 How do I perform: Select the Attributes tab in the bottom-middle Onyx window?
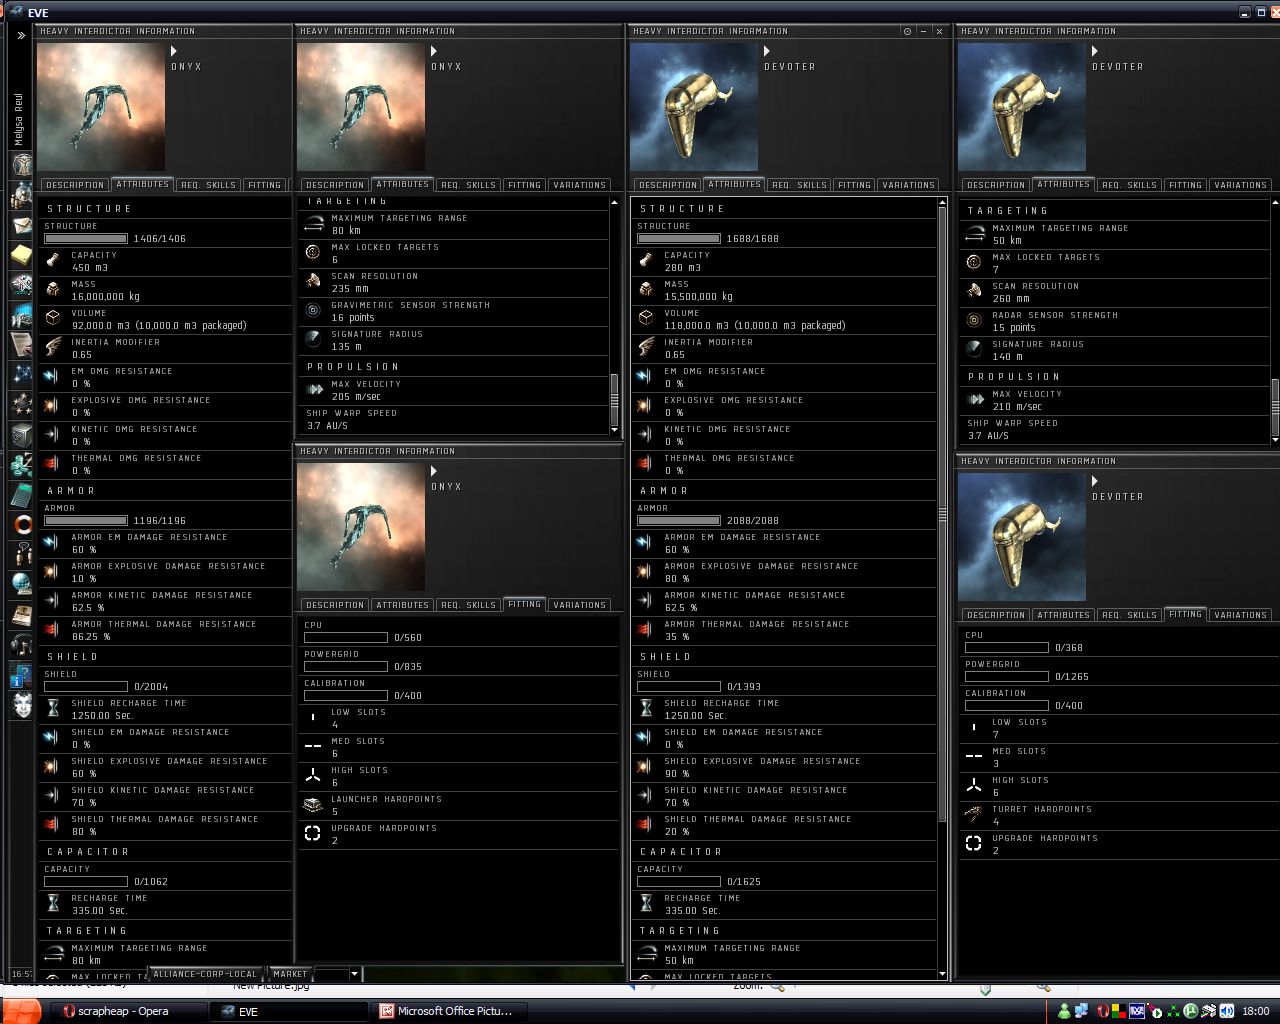pyautogui.click(x=403, y=605)
